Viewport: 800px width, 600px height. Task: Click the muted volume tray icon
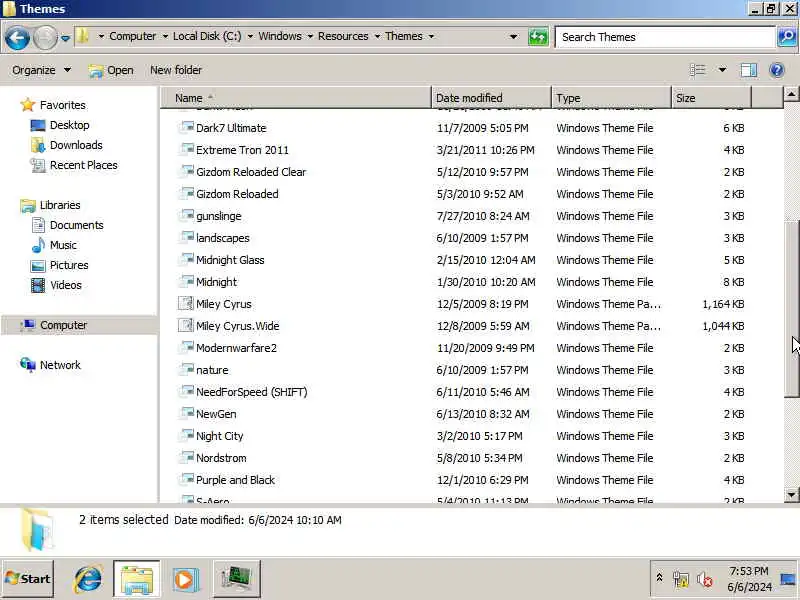[705, 580]
